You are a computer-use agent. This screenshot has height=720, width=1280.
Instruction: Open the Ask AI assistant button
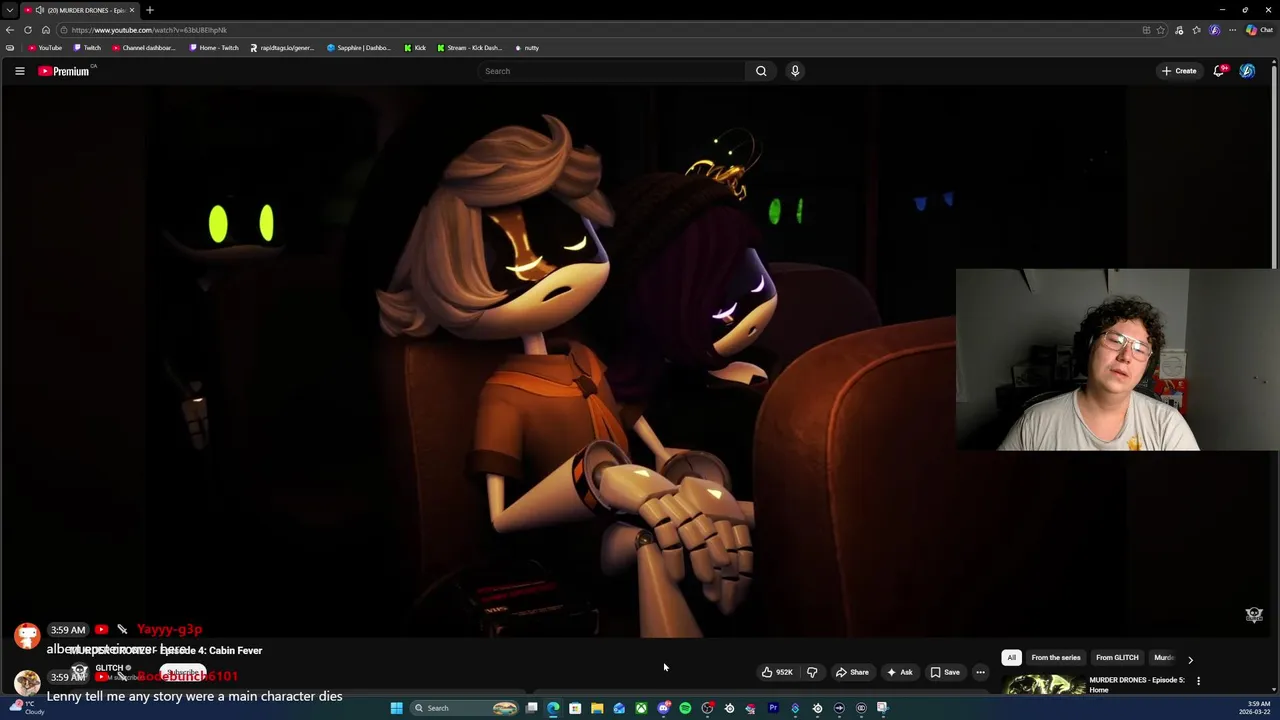(899, 672)
